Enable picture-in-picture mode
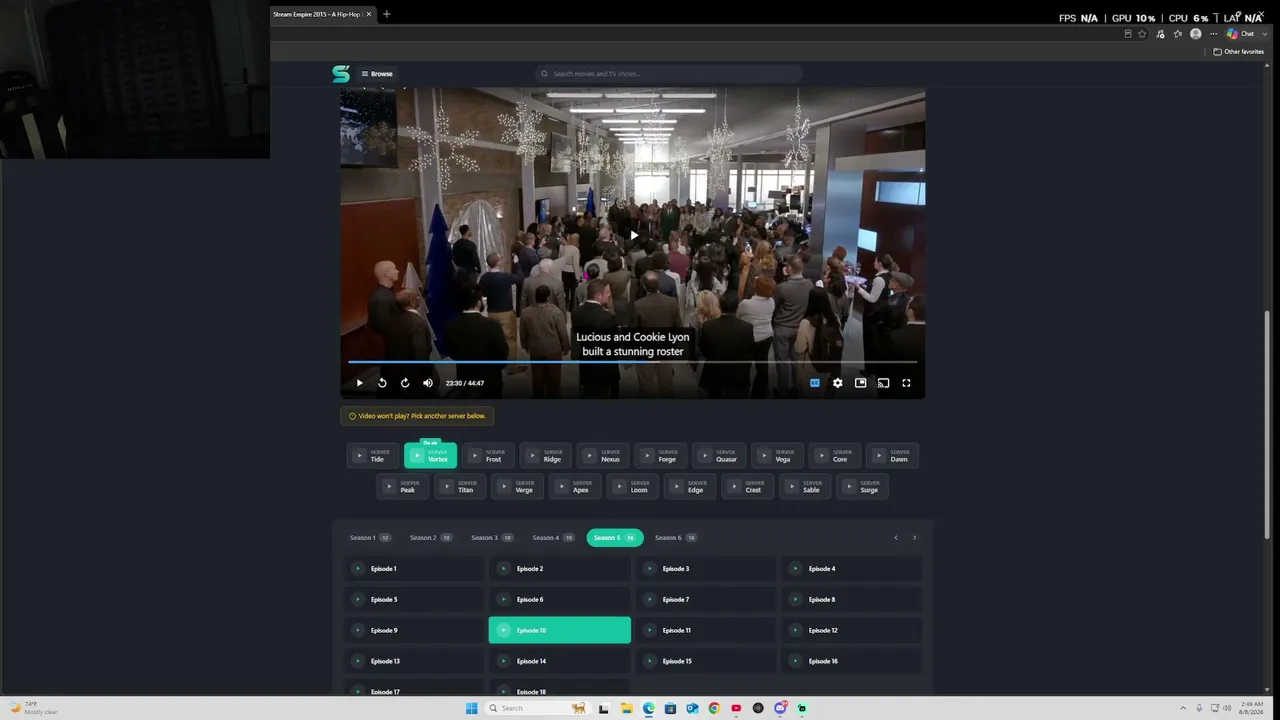The height and width of the screenshot is (720, 1280). [860, 383]
